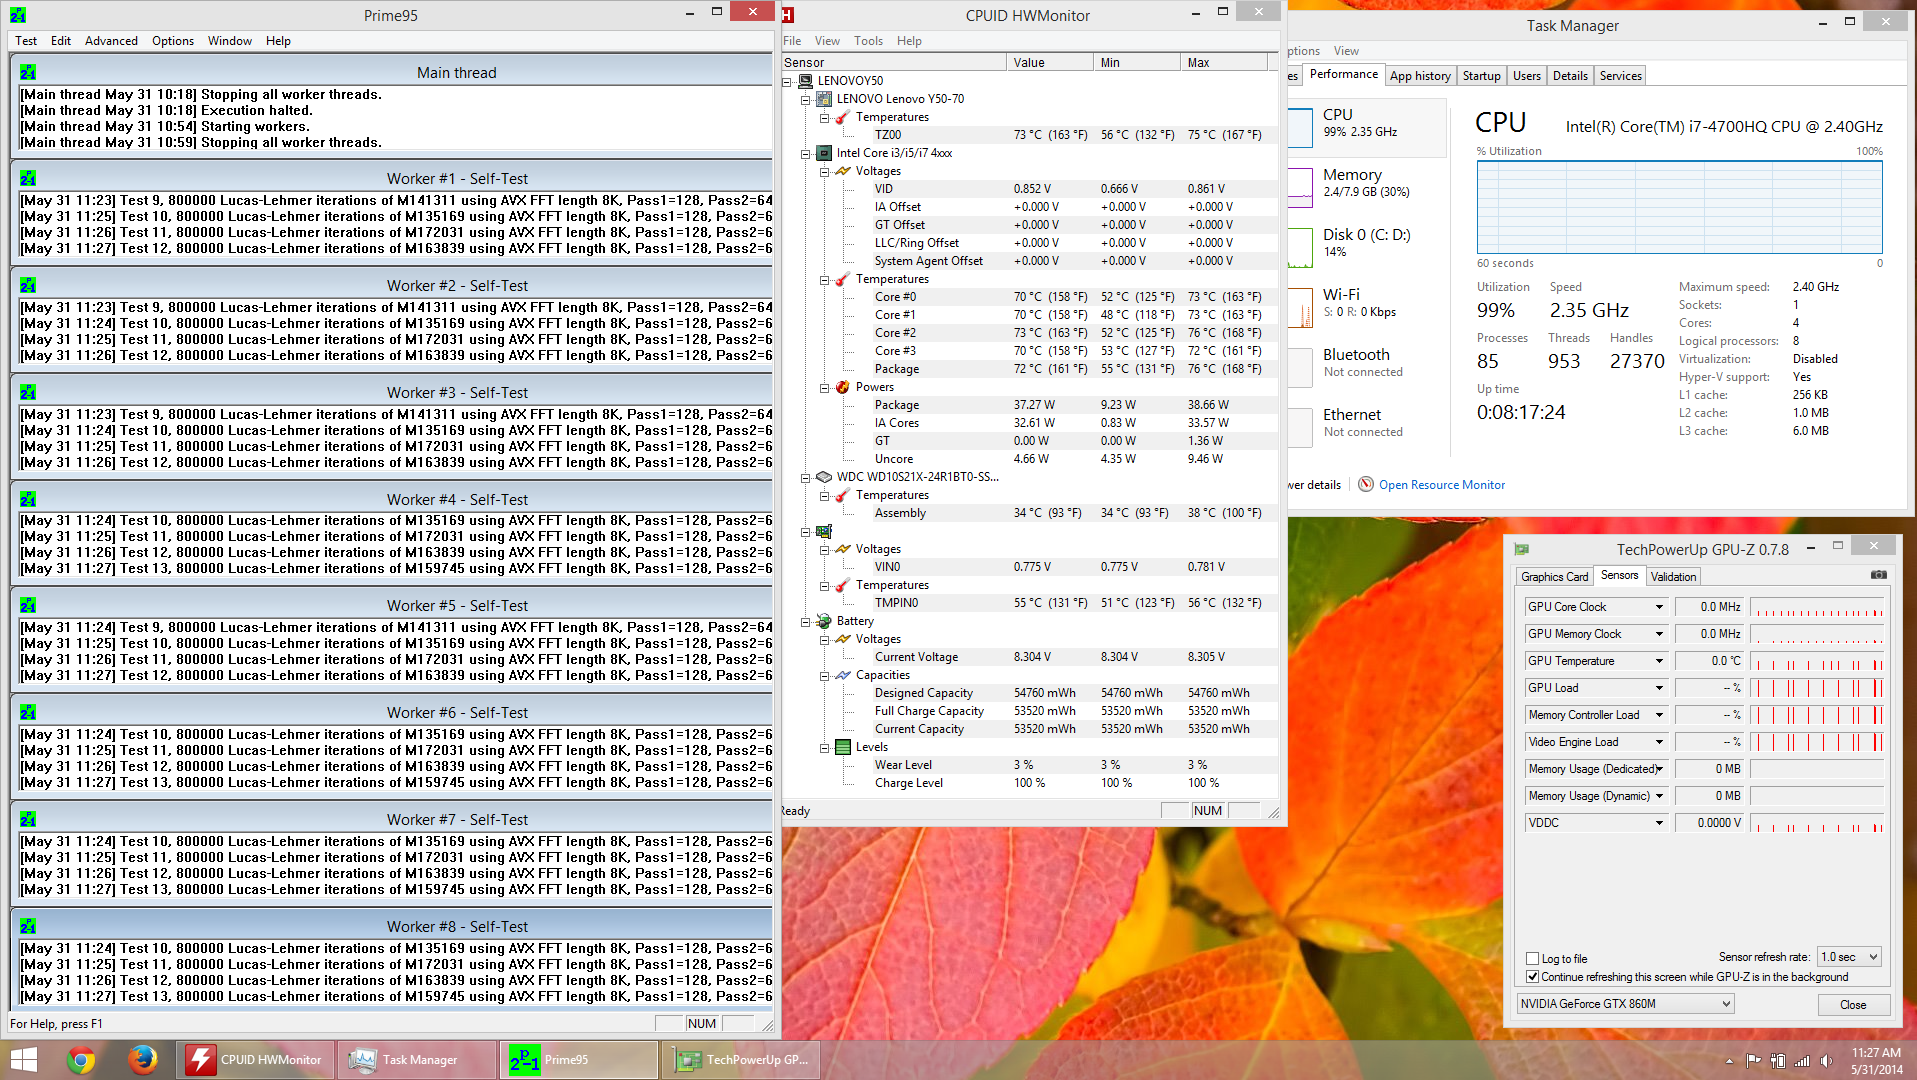The width and height of the screenshot is (1917, 1080).
Task: Click the CPU utilization graph
Action: 1679,207
